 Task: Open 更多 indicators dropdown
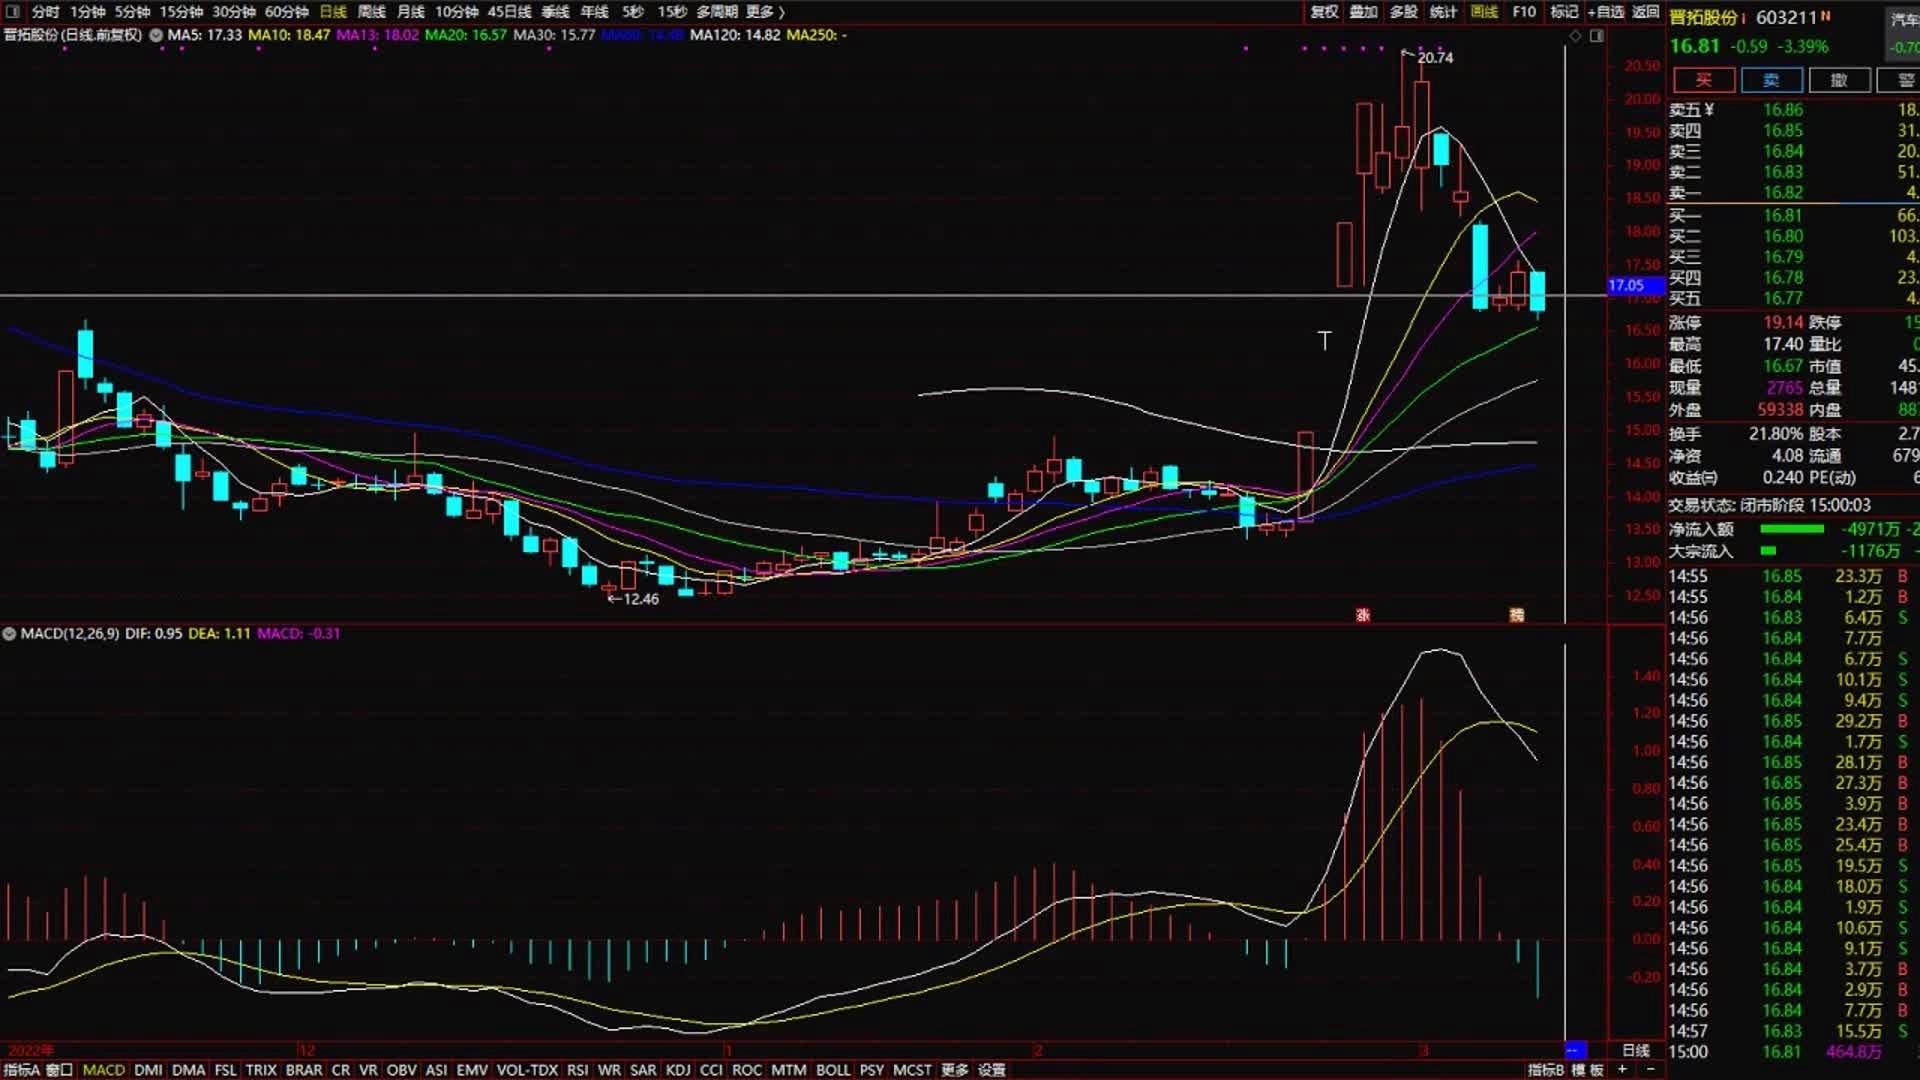pyautogui.click(x=955, y=1070)
